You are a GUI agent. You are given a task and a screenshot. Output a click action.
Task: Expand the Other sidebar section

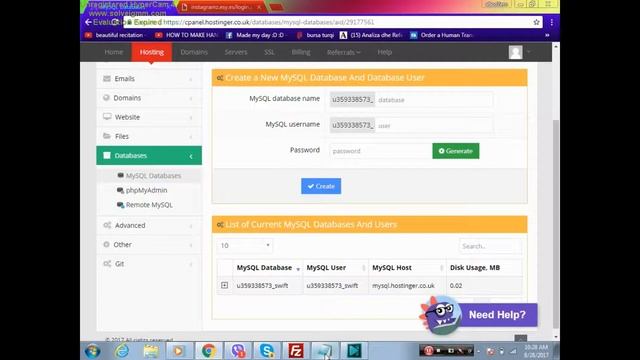(x=149, y=244)
